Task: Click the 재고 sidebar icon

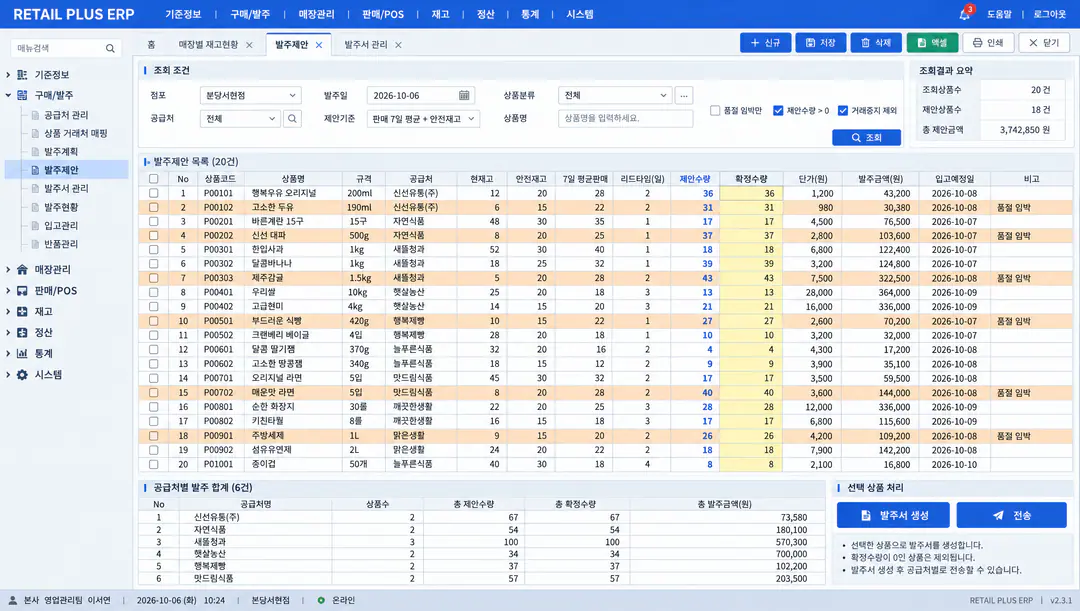Action: [22, 311]
